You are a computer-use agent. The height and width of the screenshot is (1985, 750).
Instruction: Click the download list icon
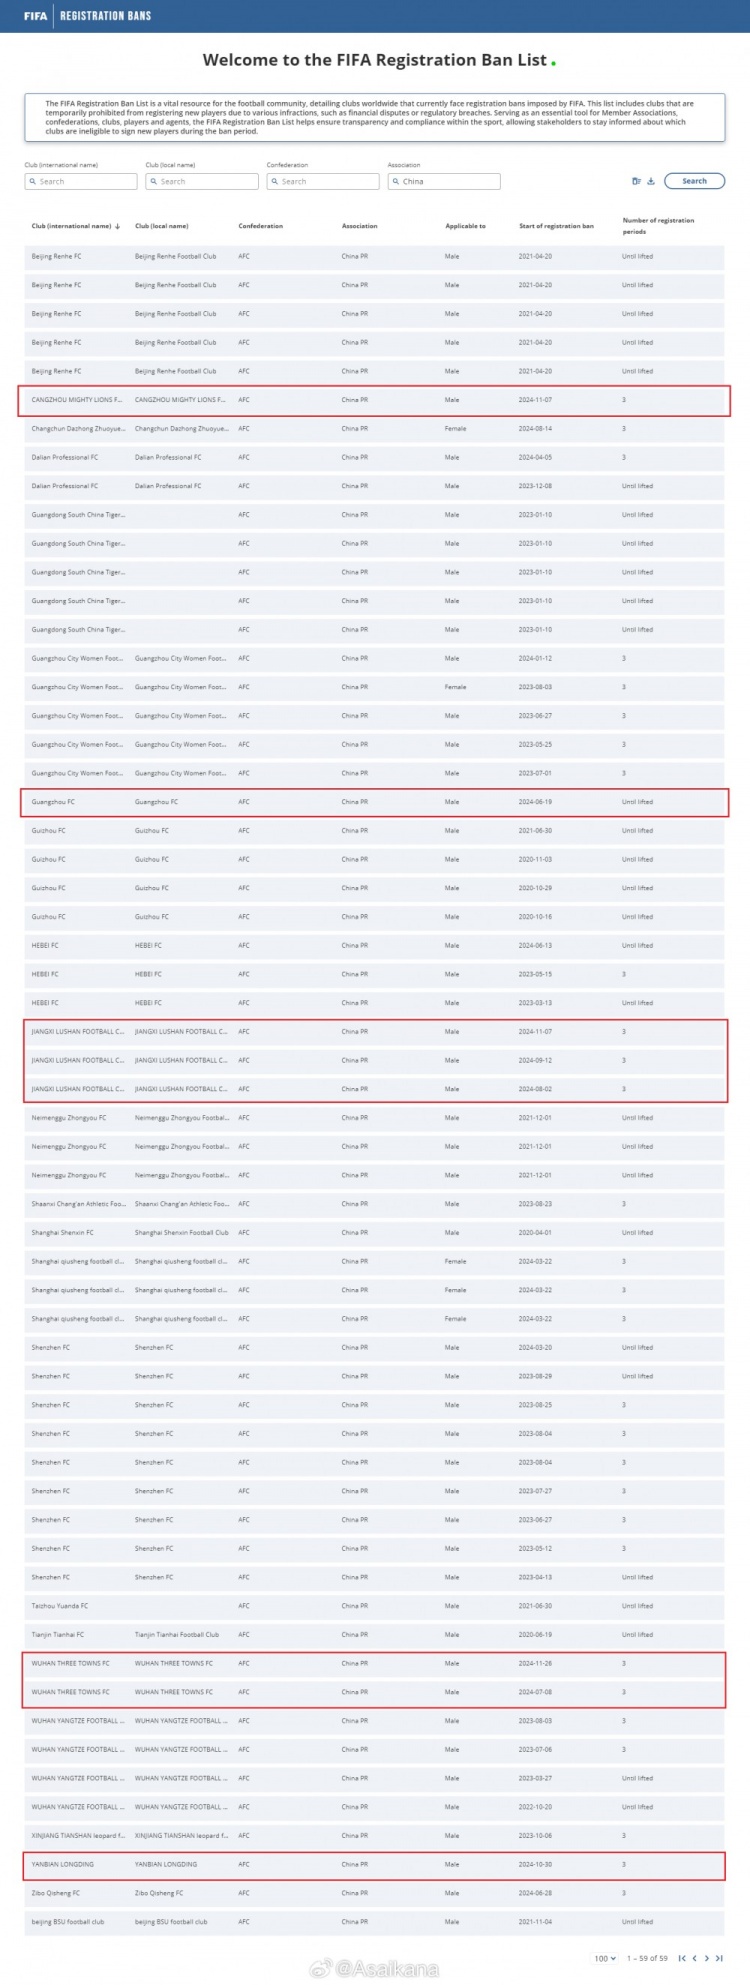(651, 181)
